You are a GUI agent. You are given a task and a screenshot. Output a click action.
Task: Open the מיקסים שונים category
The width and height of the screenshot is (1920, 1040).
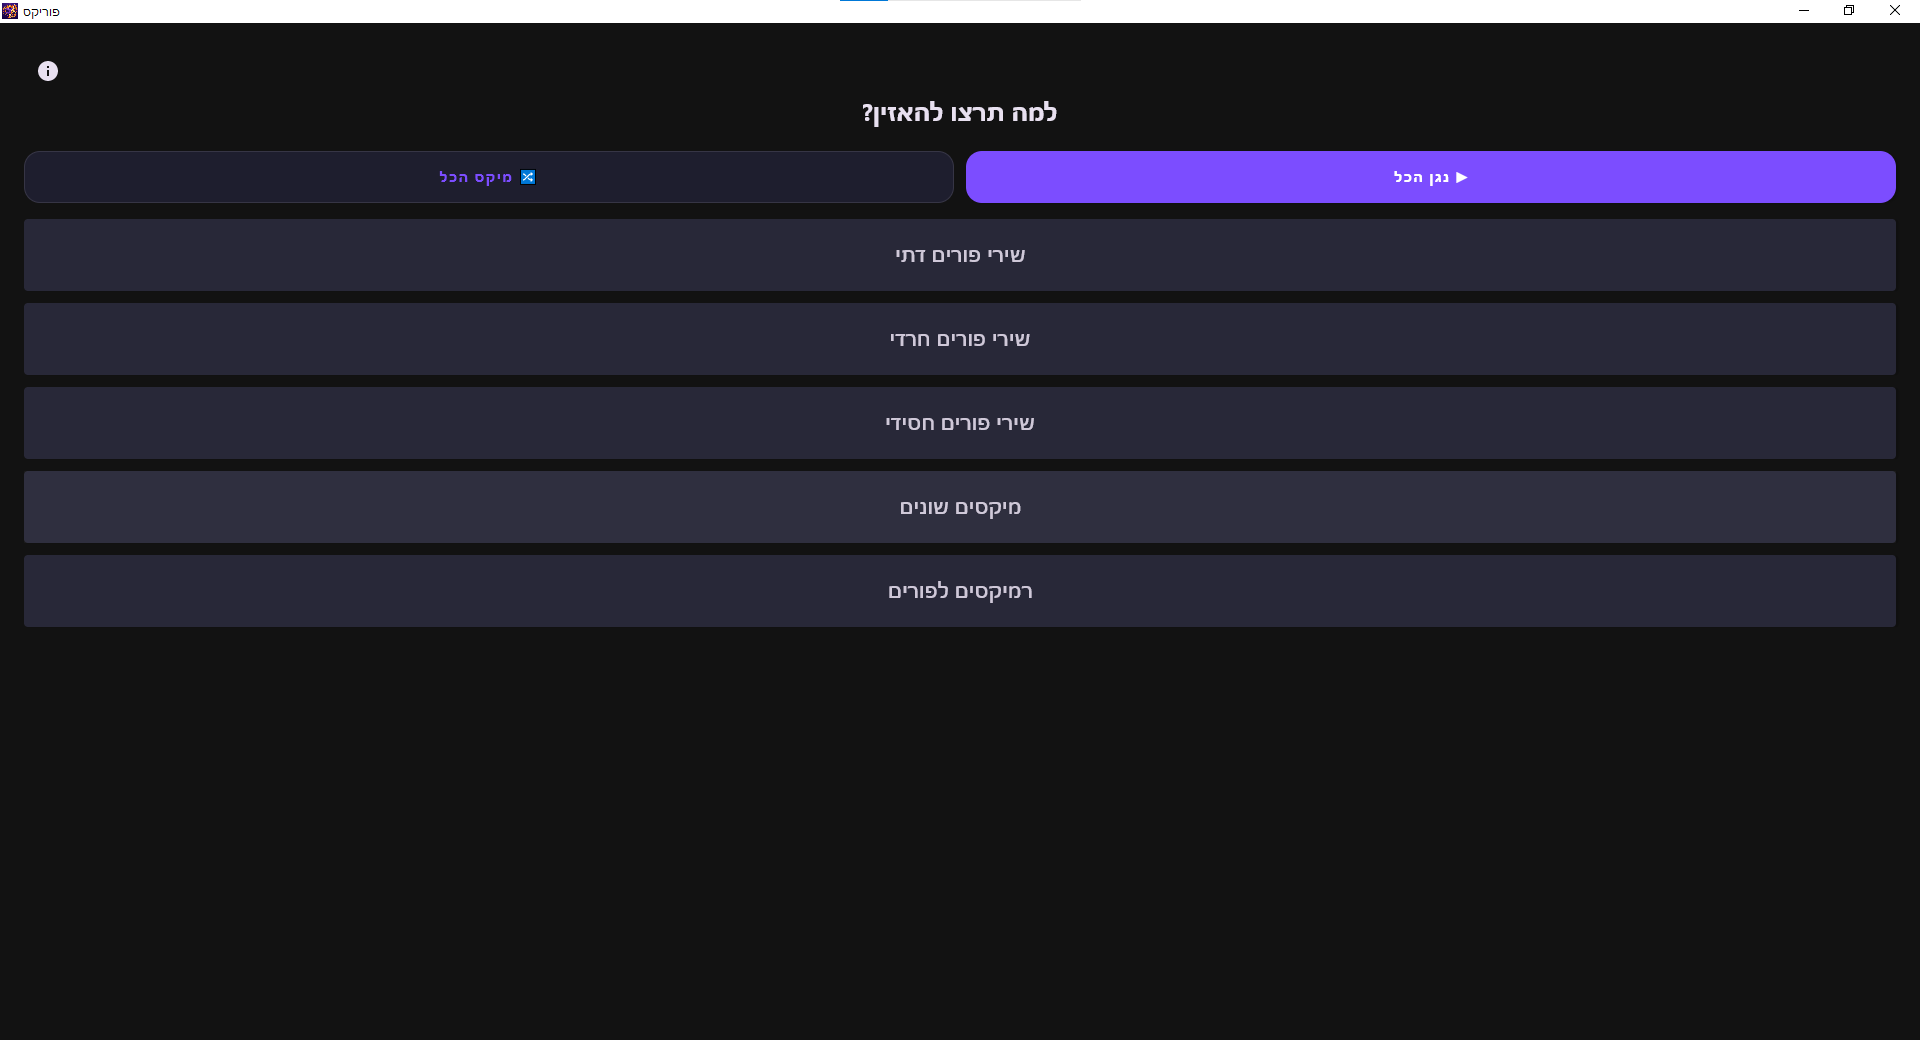pyautogui.click(x=960, y=507)
